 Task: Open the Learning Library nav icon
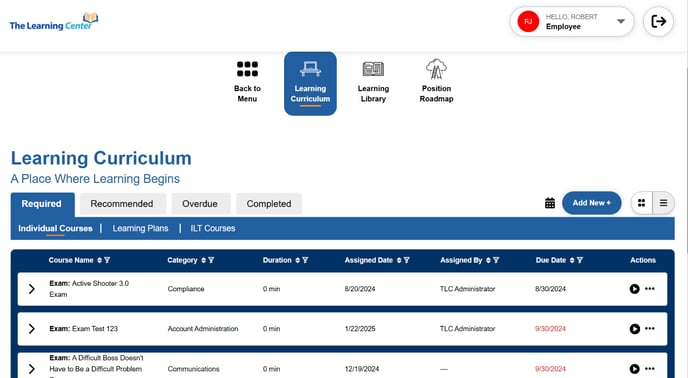pyautogui.click(x=373, y=69)
